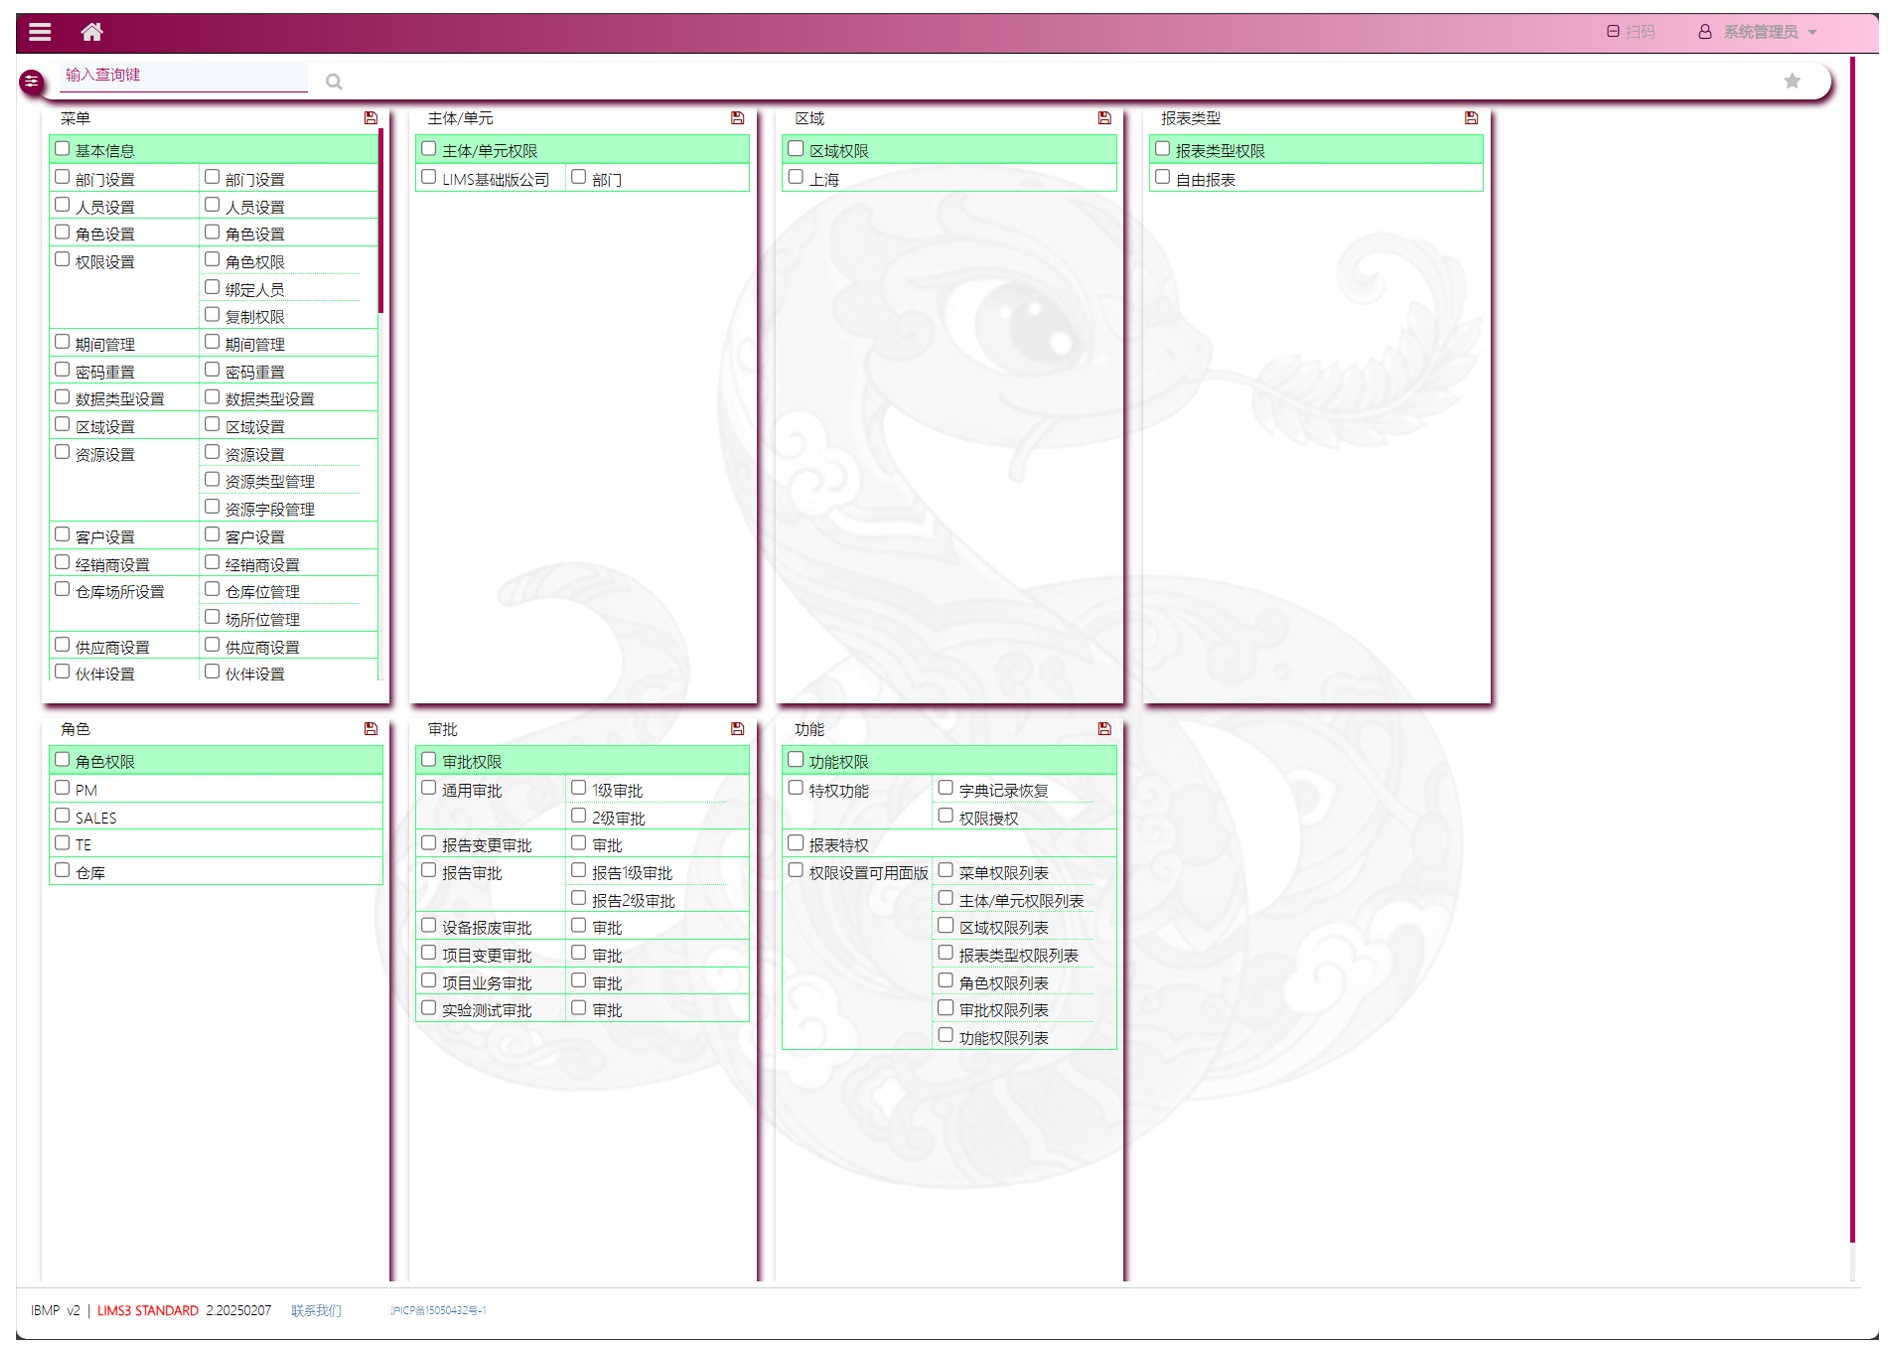Click the favorite star icon
Image resolution: width=1895 pixels, height=1354 pixels.
1791,81
